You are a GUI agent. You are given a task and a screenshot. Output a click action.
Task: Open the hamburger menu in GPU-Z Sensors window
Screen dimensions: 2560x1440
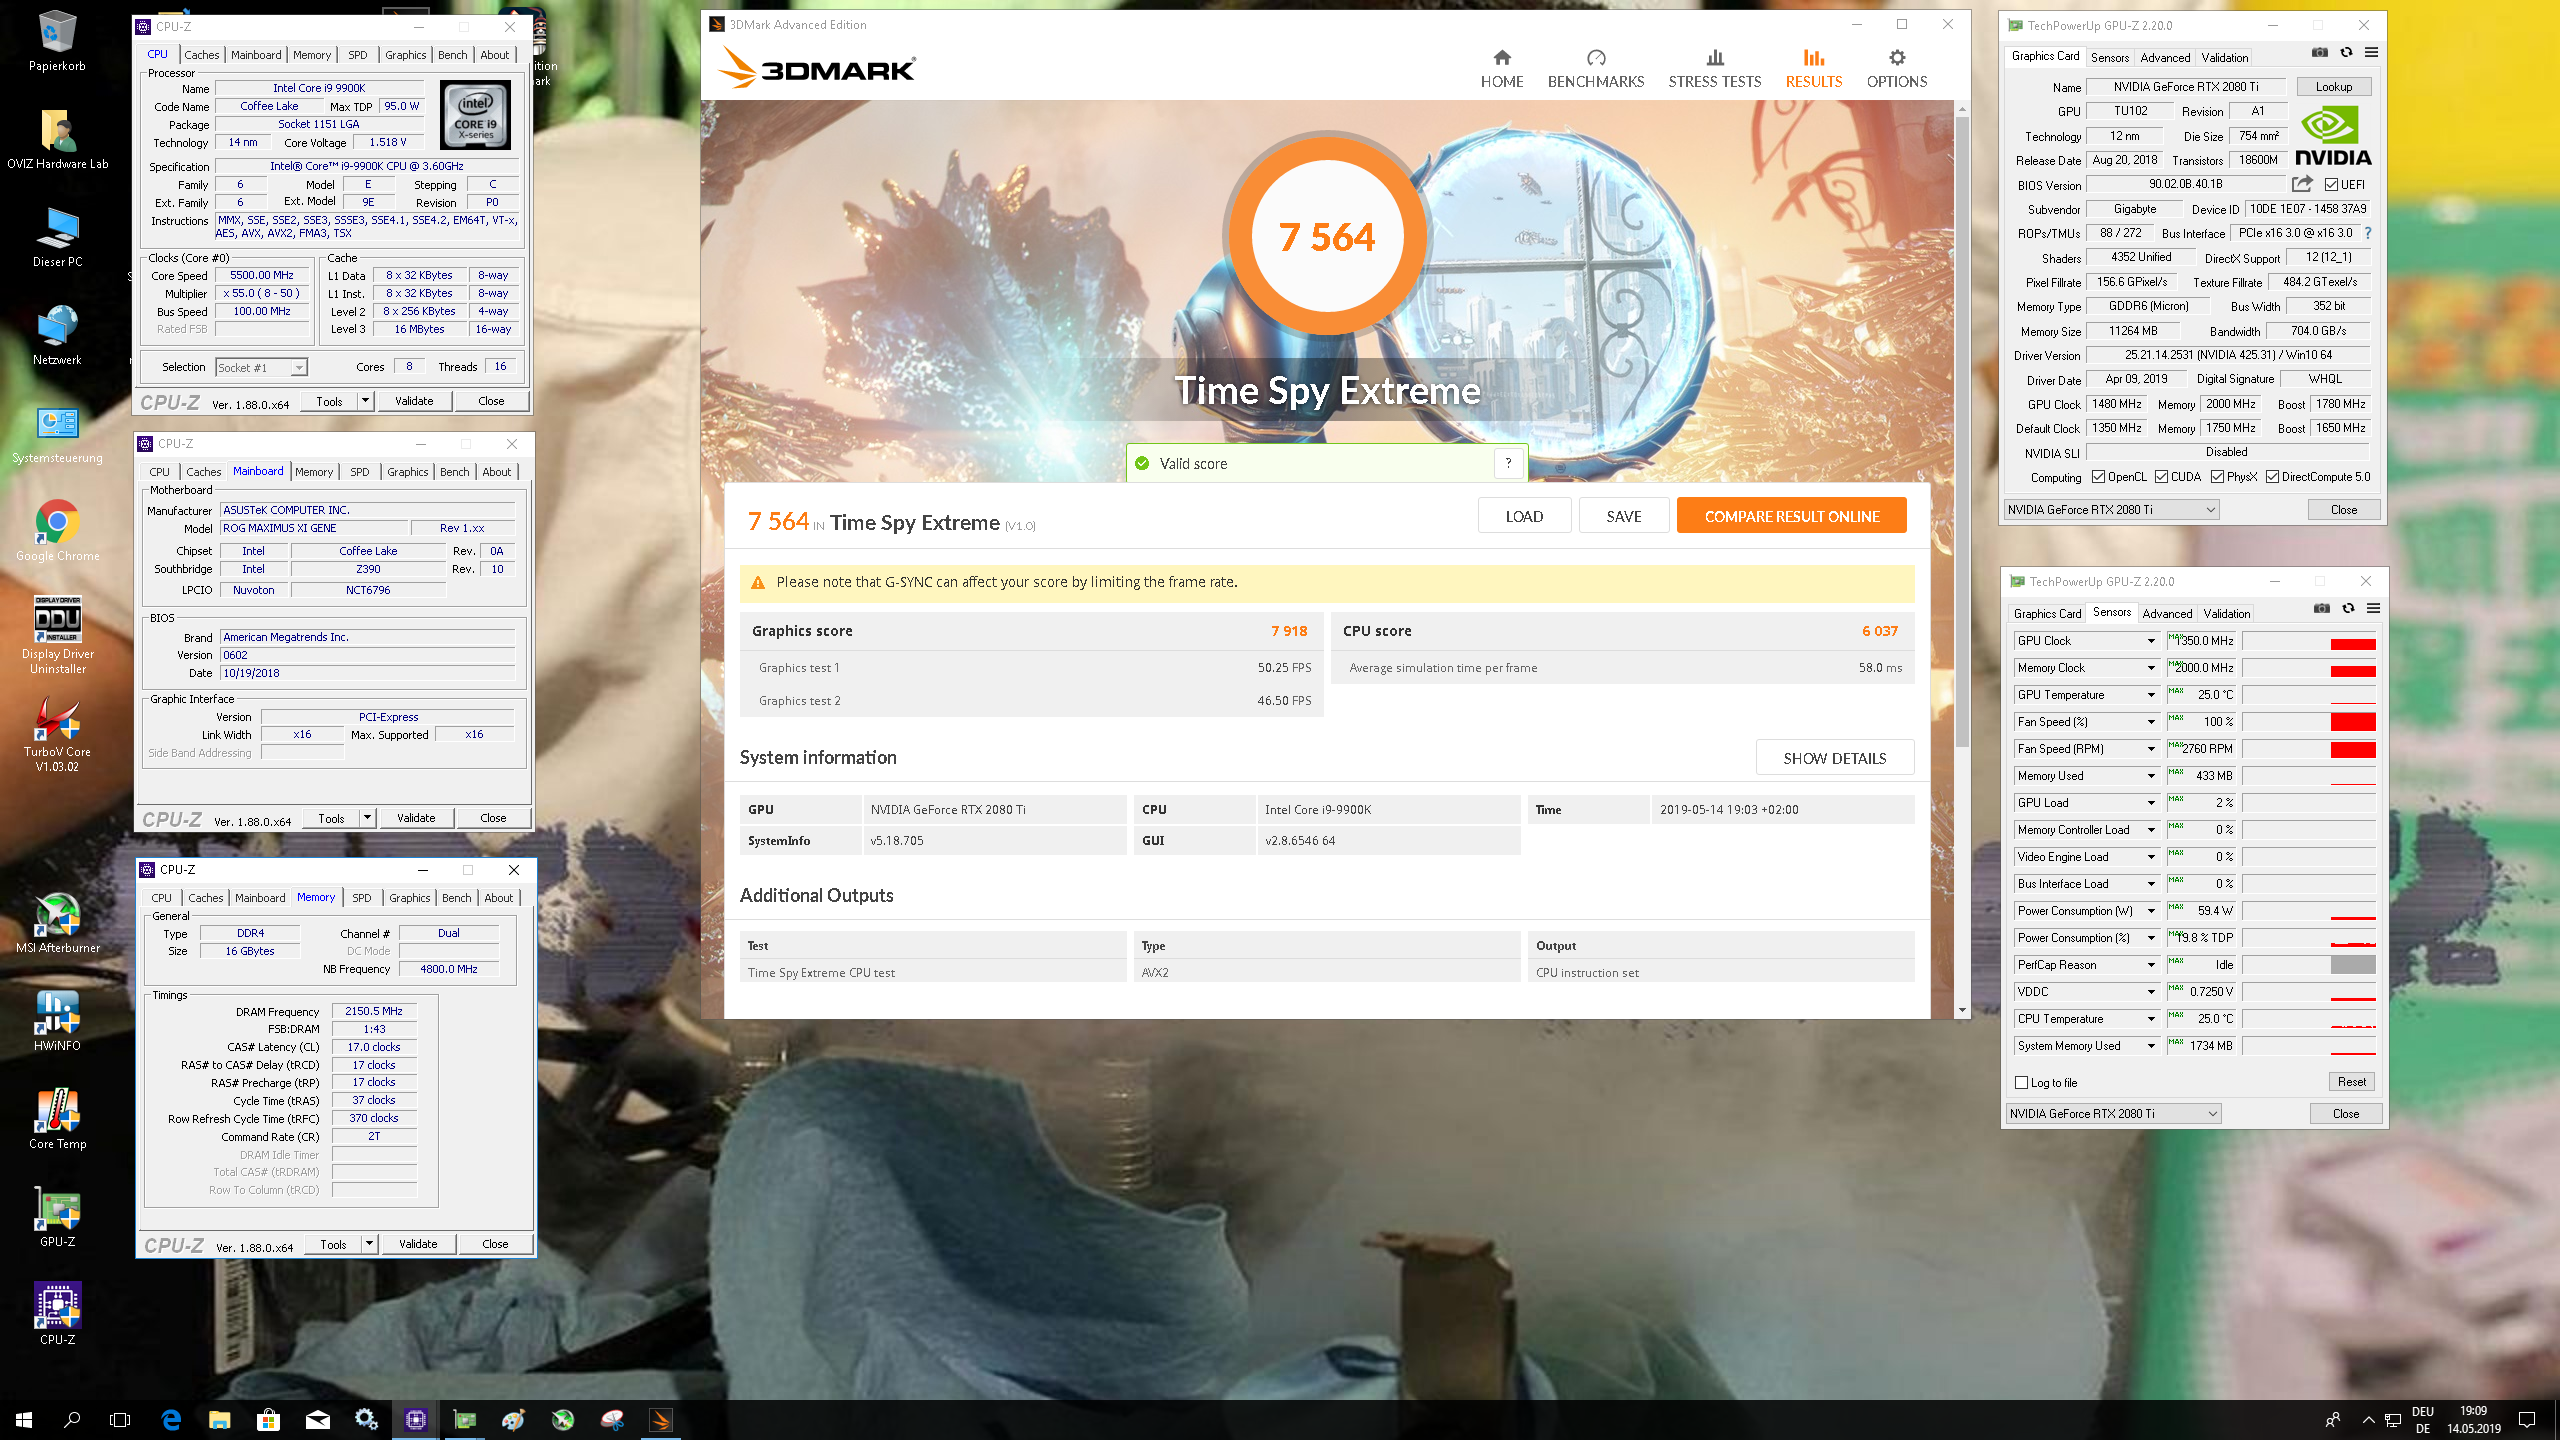[2373, 609]
